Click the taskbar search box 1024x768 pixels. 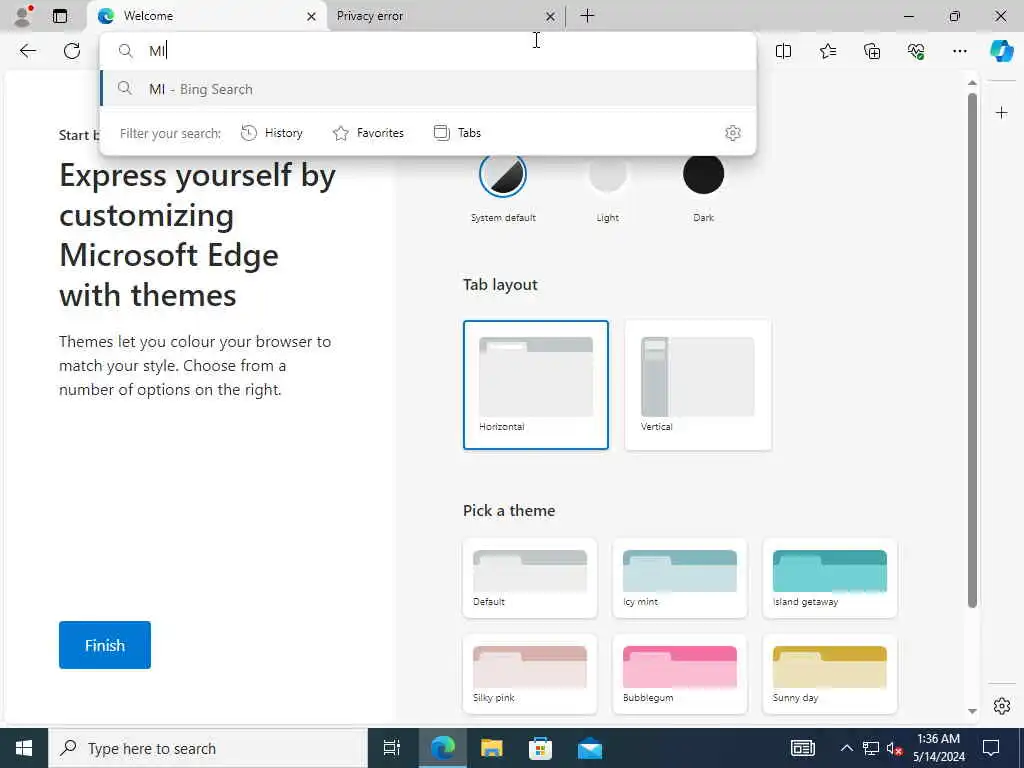(x=208, y=748)
